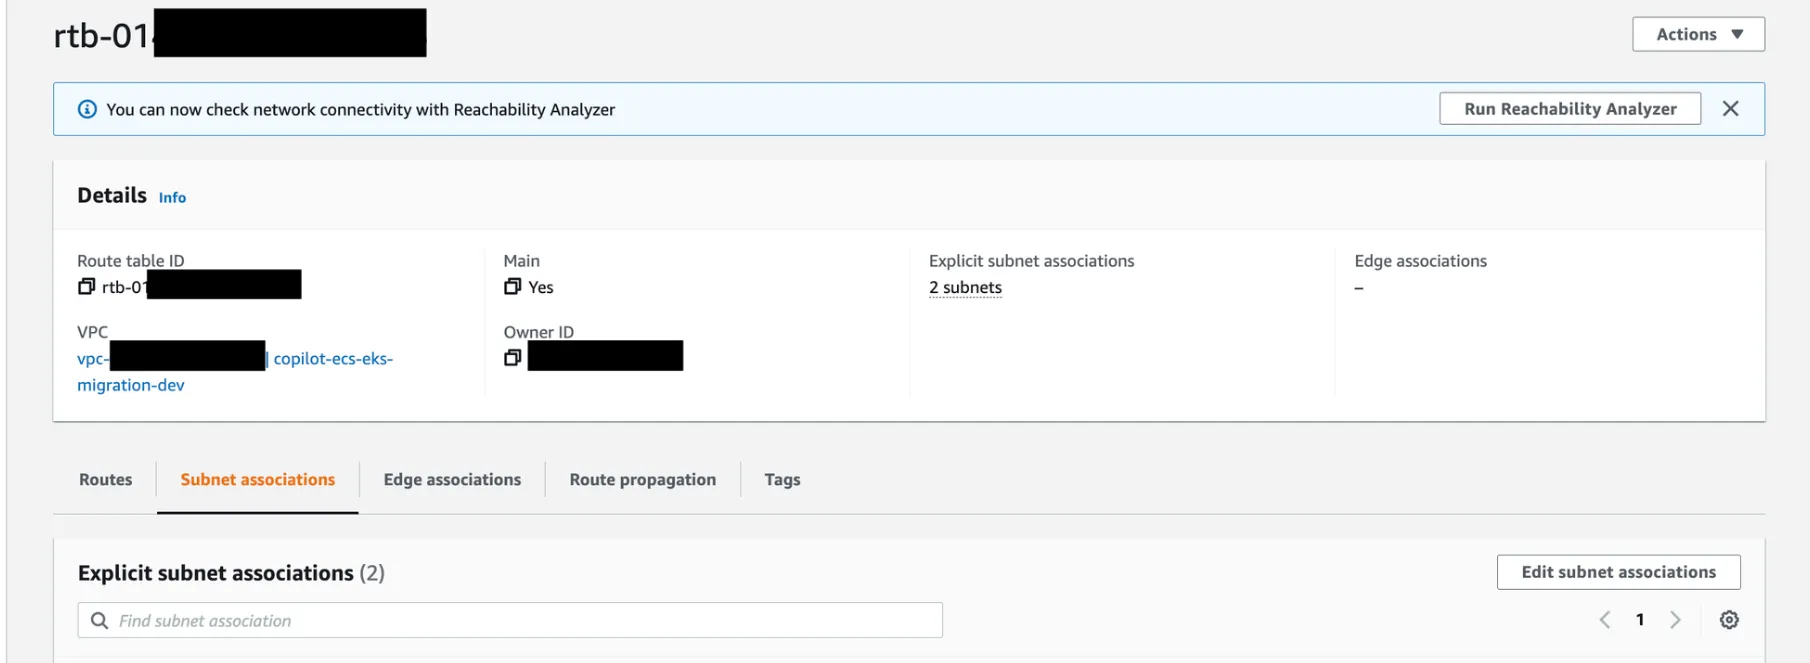The width and height of the screenshot is (1810, 663).
Task: Click the Route table ID label
Action: click(x=131, y=261)
